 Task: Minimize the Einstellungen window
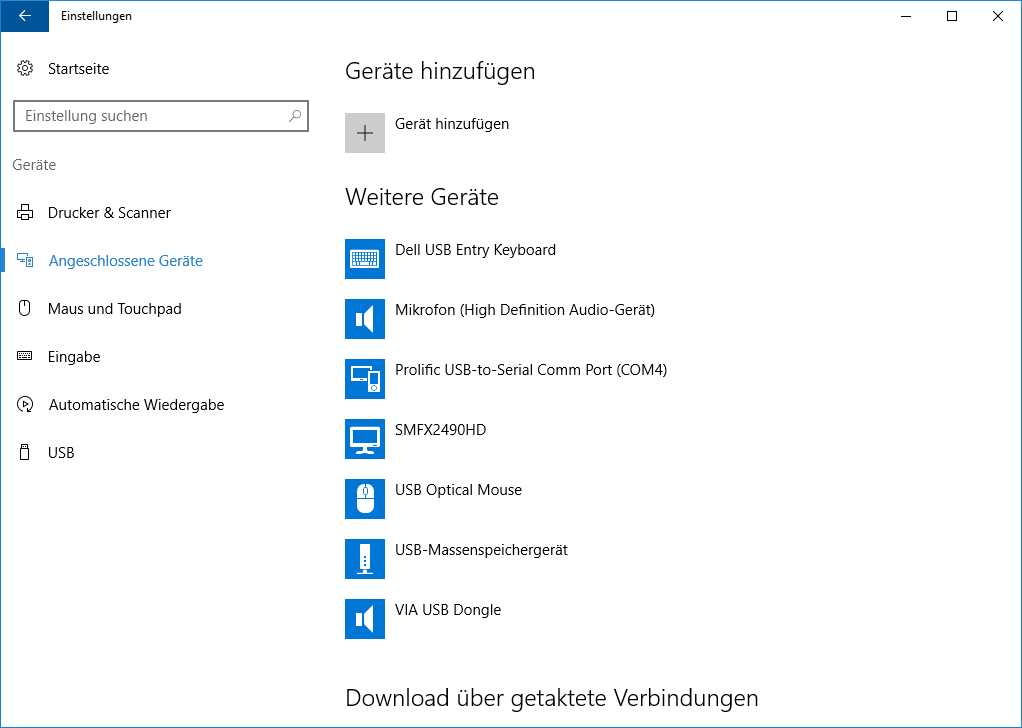(x=906, y=16)
